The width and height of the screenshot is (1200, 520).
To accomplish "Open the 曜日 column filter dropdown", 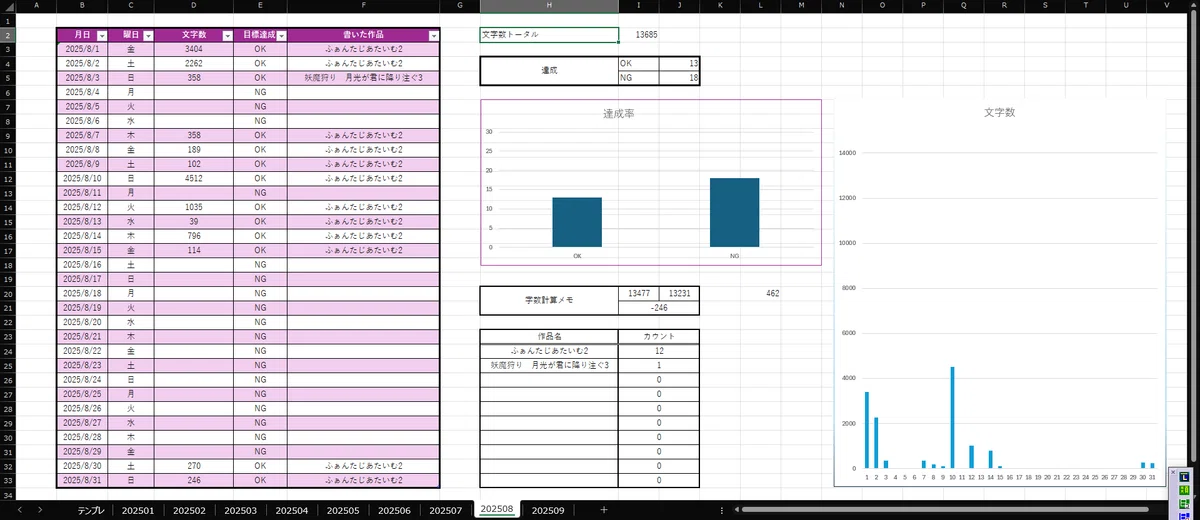I will coord(147,35).
